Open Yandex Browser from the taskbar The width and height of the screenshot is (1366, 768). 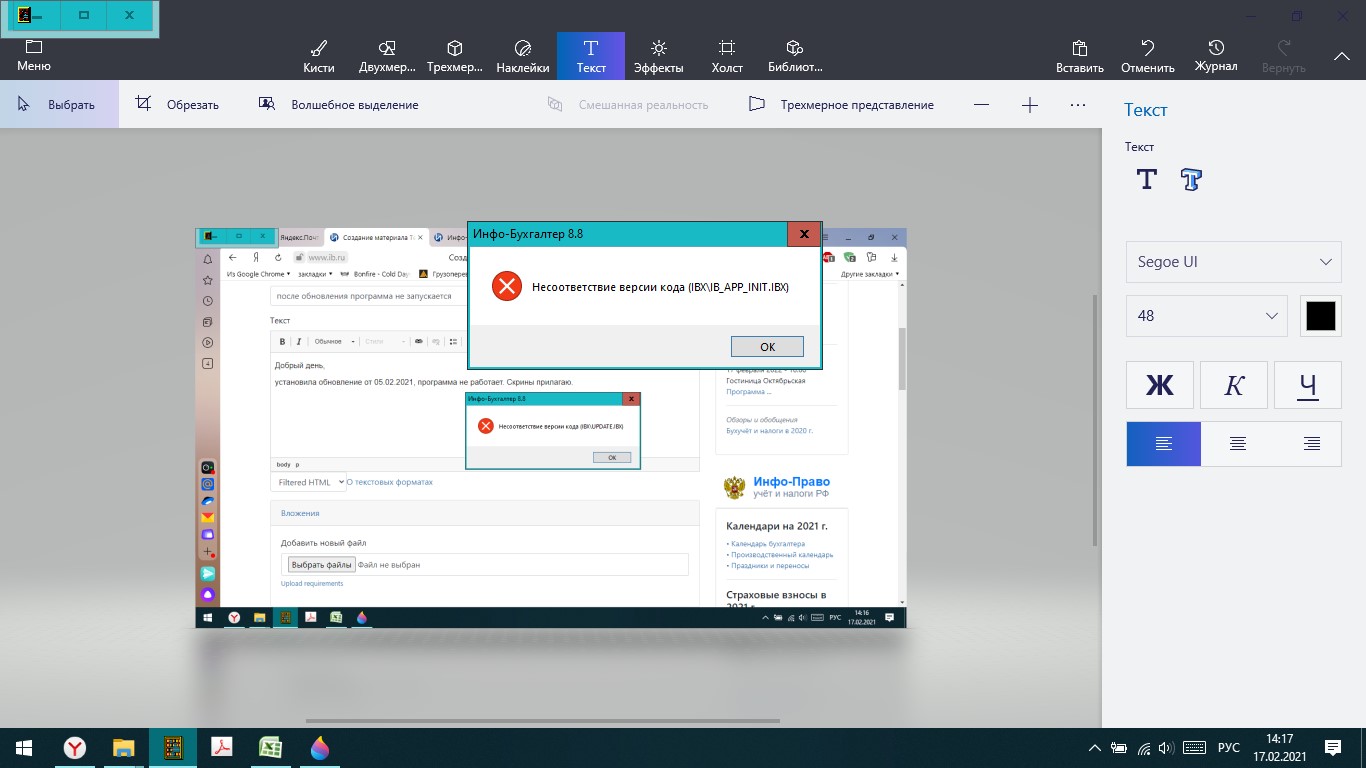[x=75, y=748]
